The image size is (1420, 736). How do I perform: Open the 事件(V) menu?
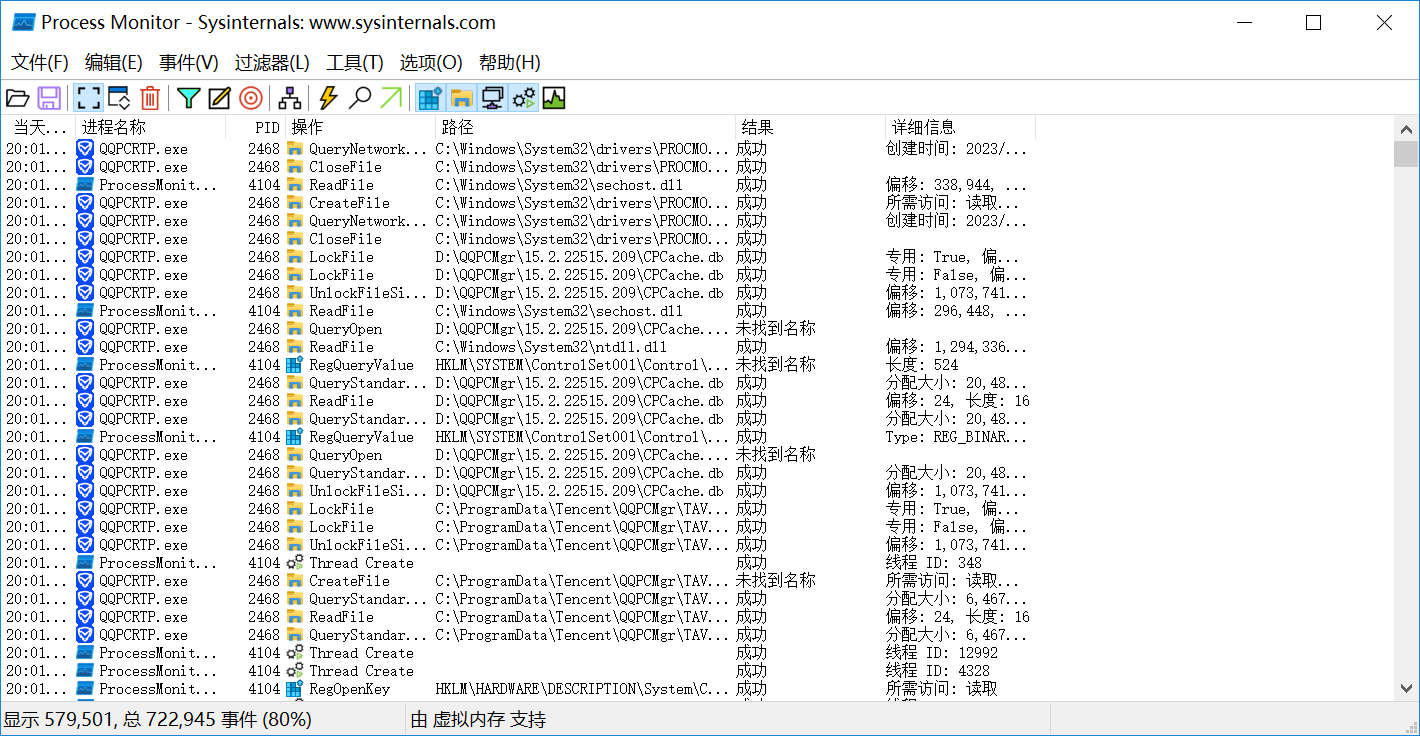pyautogui.click(x=189, y=62)
